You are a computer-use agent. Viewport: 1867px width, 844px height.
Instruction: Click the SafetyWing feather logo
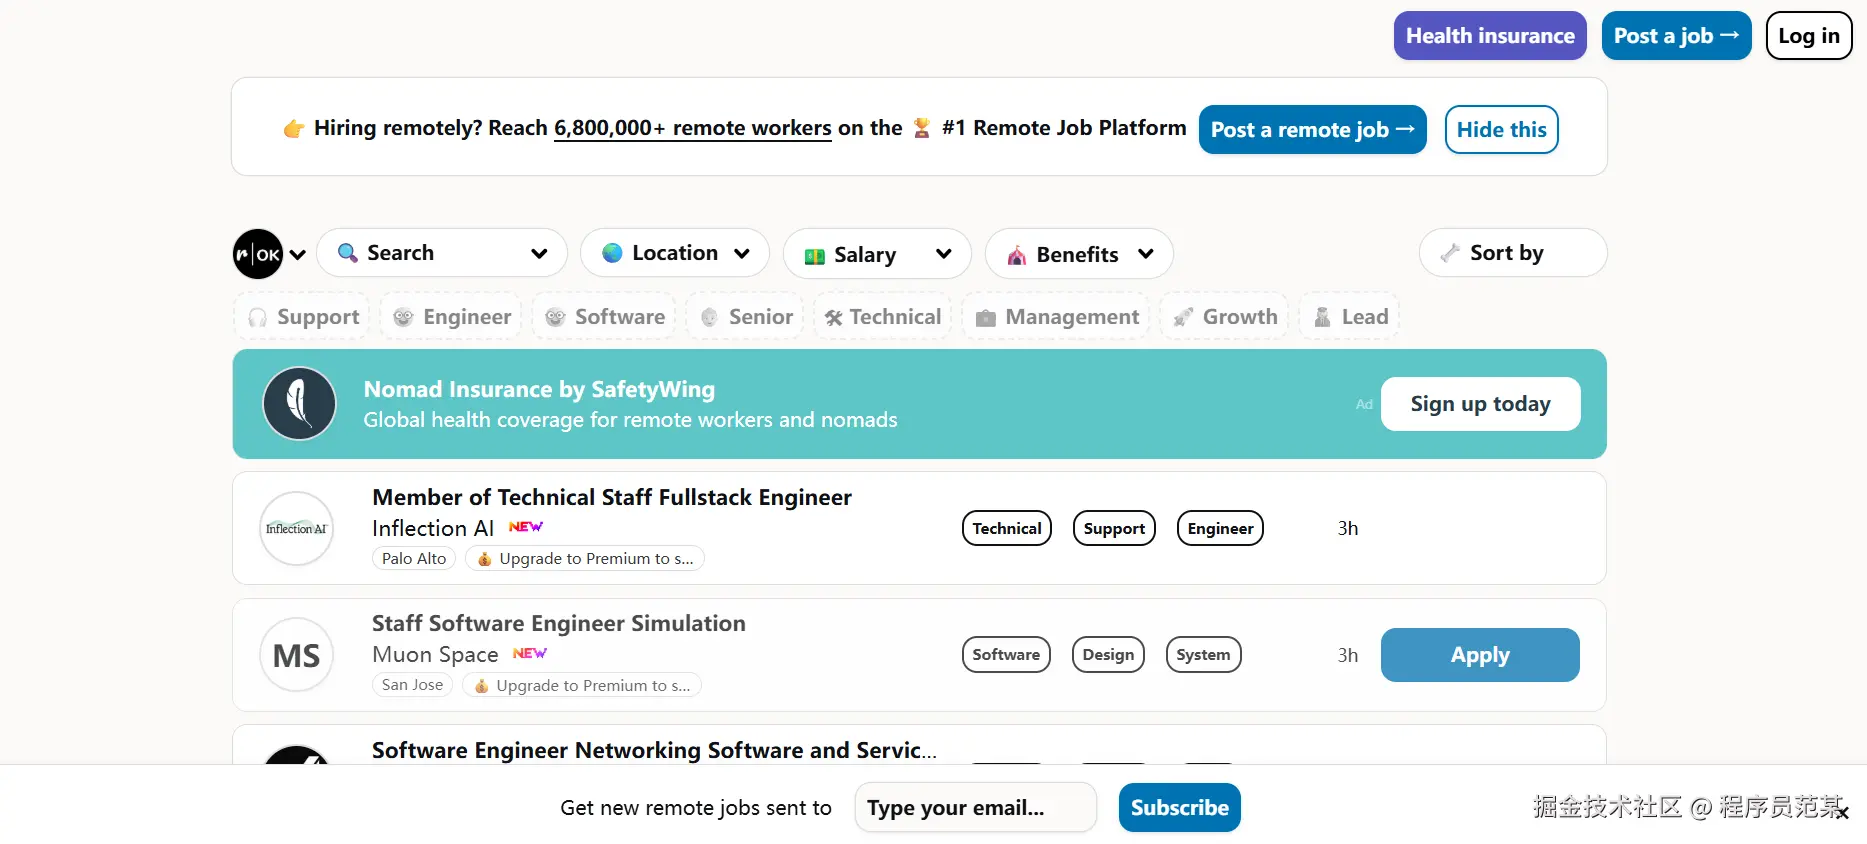coord(299,404)
